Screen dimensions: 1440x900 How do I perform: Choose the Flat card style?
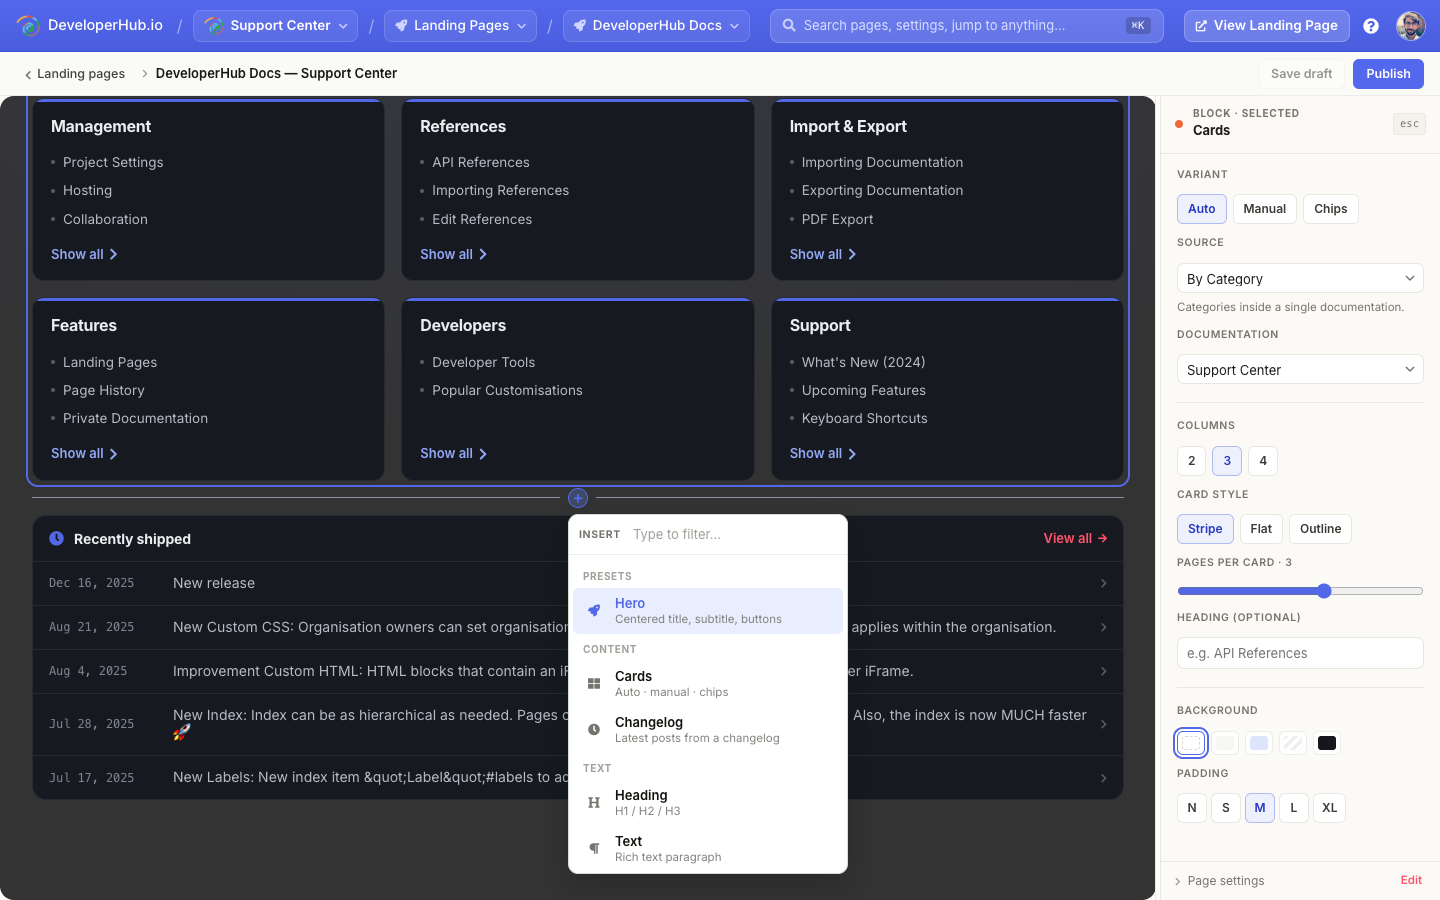pyautogui.click(x=1261, y=529)
